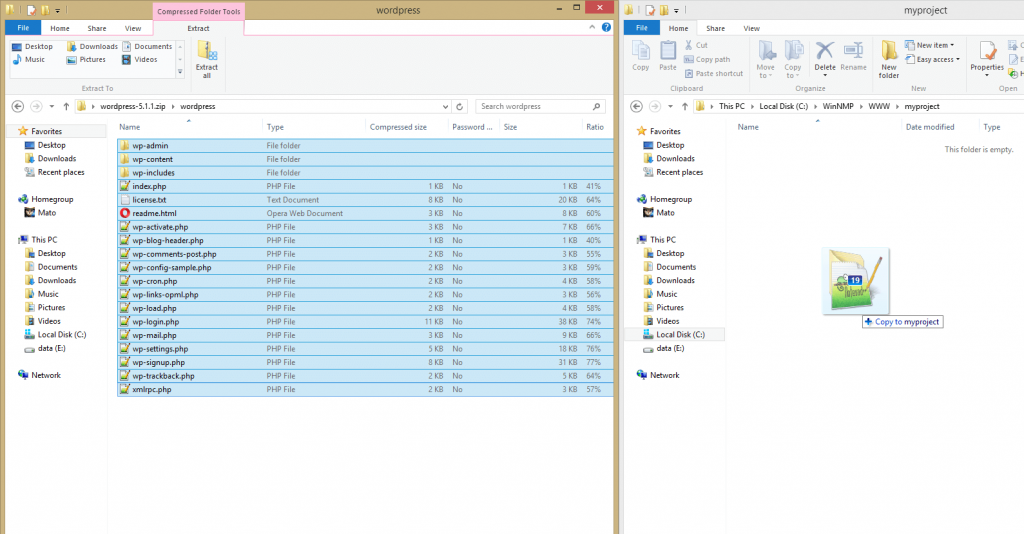Click Copy icon in myproject ribbon
1024x534 pixels.
click(x=641, y=56)
